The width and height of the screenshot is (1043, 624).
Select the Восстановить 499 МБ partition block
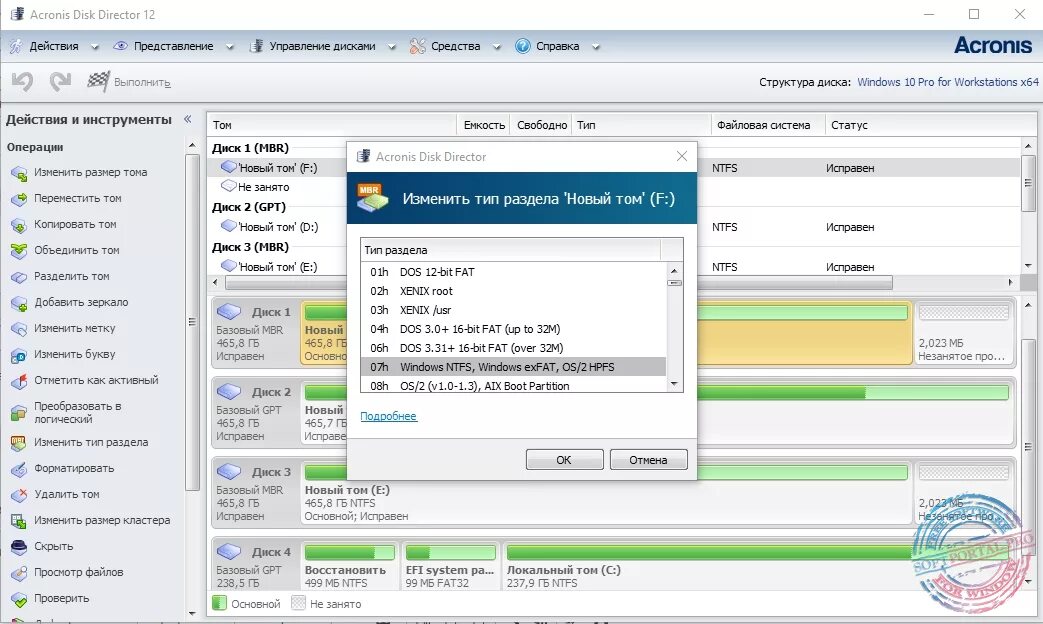tap(349, 565)
